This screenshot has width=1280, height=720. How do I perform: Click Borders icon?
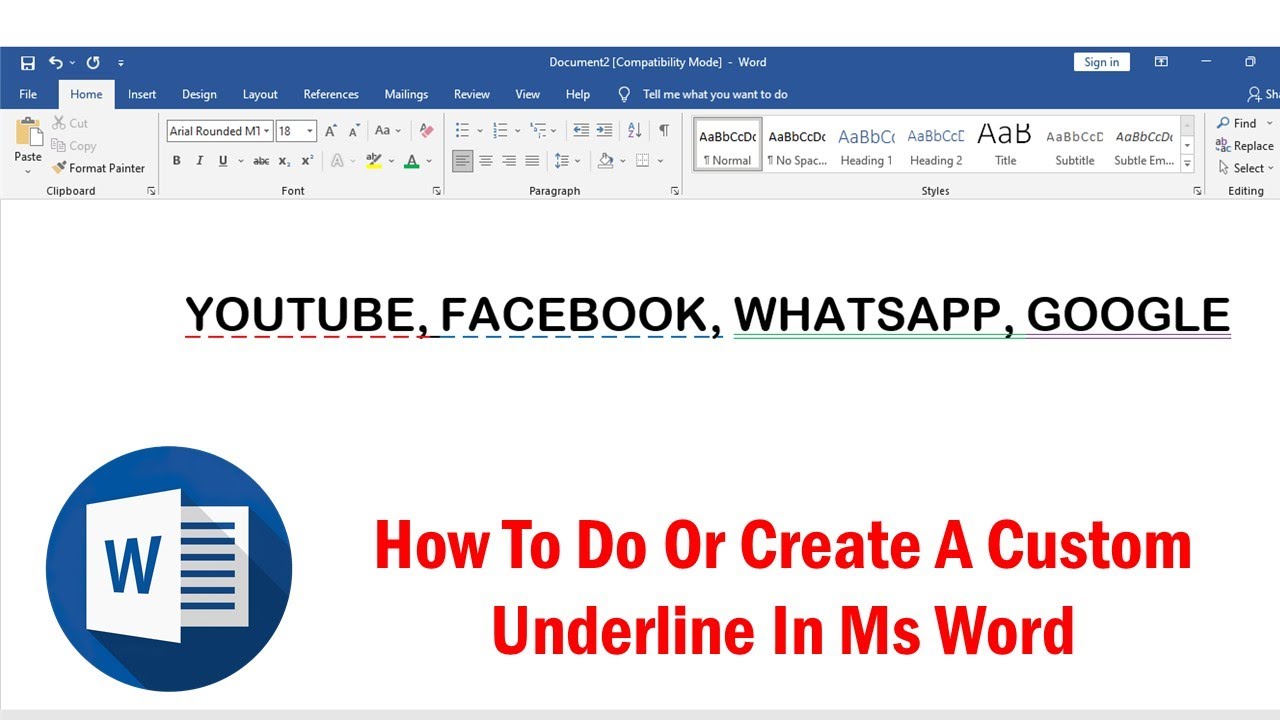[x=643, y=161]
